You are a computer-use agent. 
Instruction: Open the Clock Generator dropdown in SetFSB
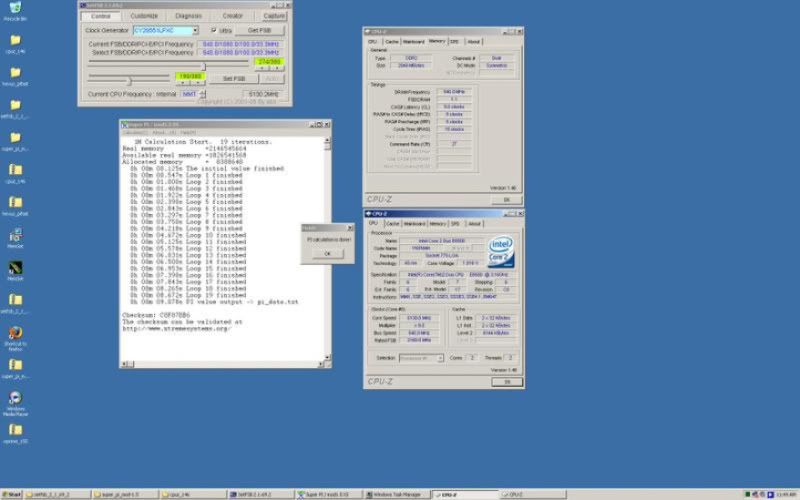point(195,31)
